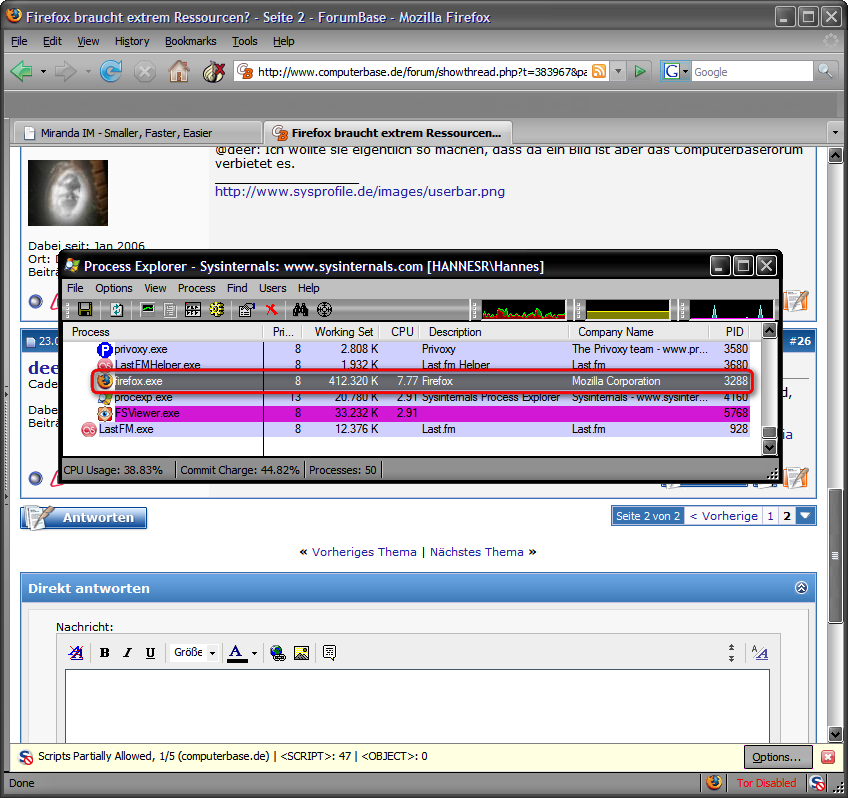Close NoScript notification bar red X
The width and height of the screenshot is (848, 798).
coord(828,757)
